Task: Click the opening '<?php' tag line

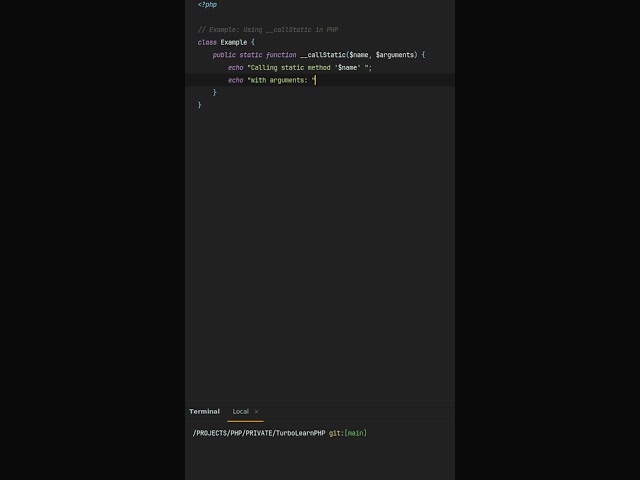Action: coord(207,5)
